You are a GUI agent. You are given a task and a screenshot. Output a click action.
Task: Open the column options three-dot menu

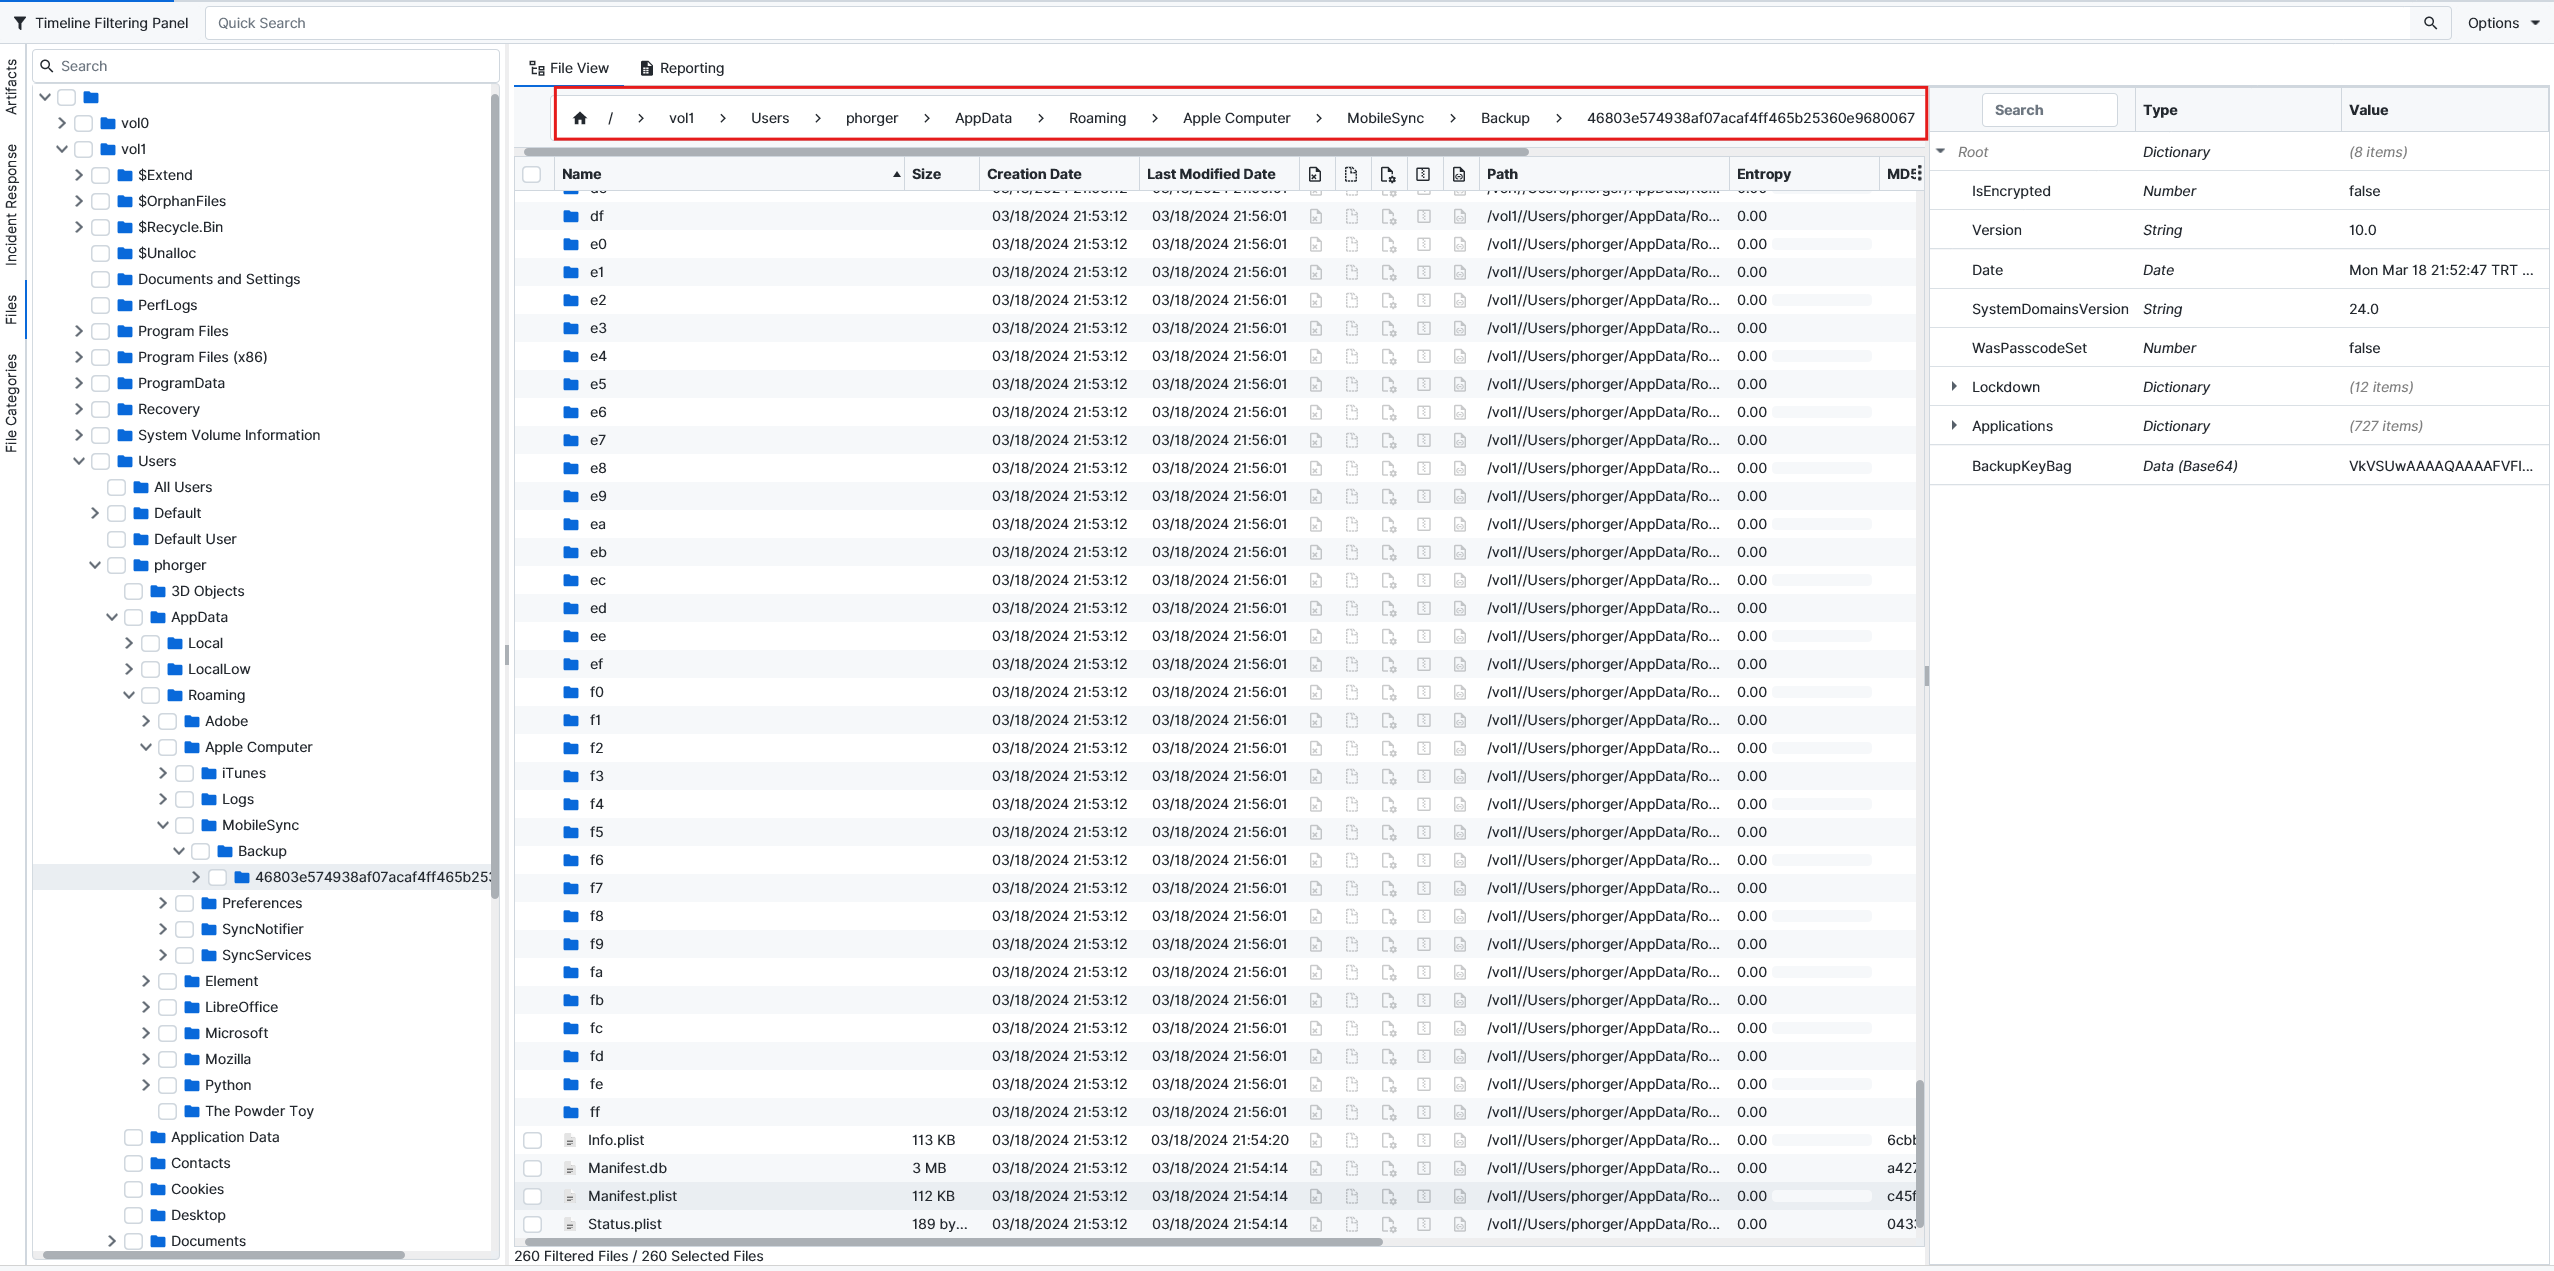pos(1918,173)
